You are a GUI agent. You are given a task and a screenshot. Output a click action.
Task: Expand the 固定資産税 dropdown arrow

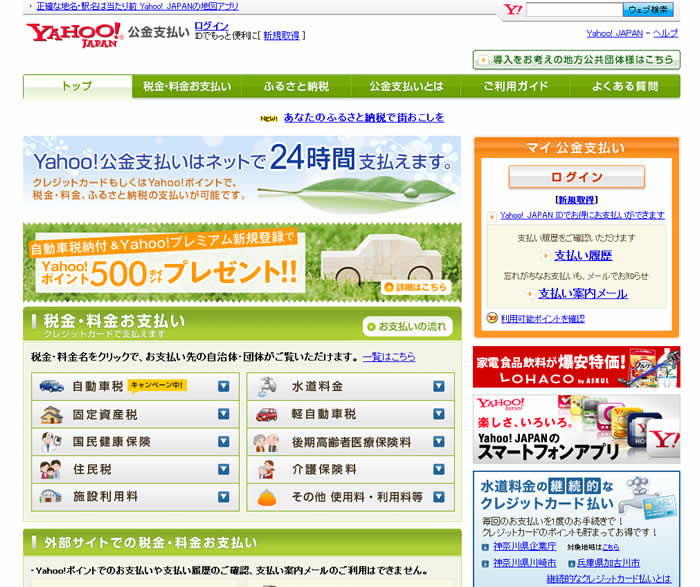tap(224, 414)
